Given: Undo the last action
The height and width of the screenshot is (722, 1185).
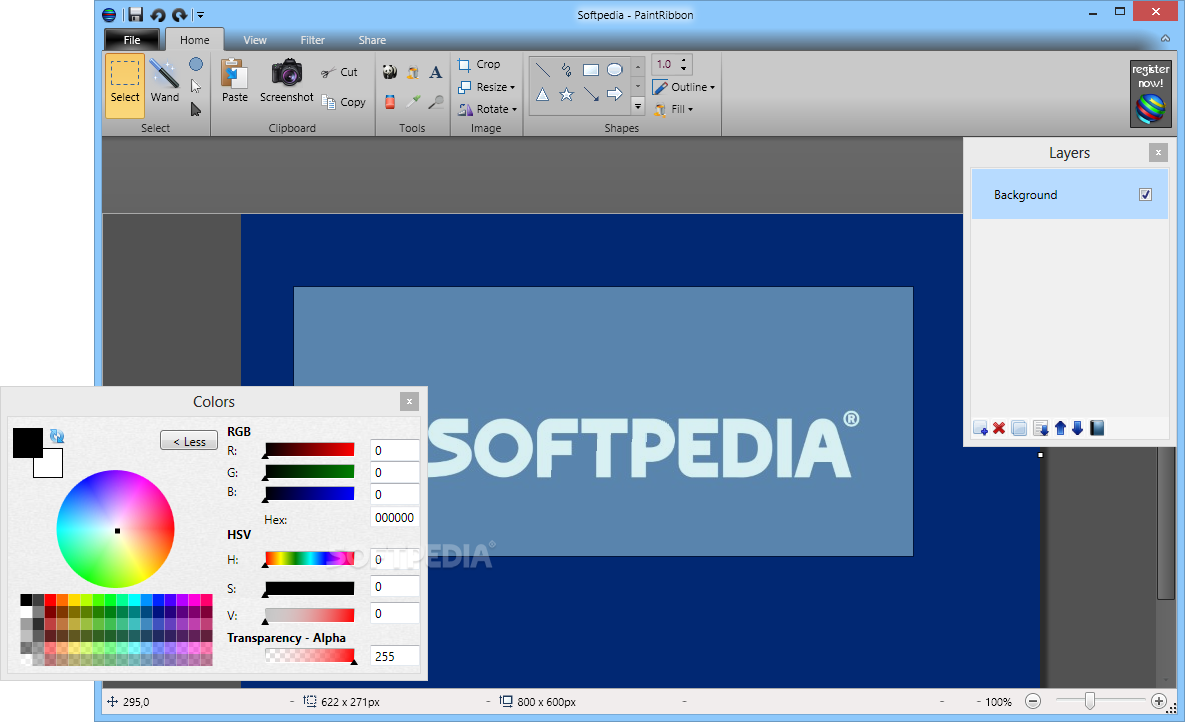Looking at the screenshot, I should click(158, 14).
